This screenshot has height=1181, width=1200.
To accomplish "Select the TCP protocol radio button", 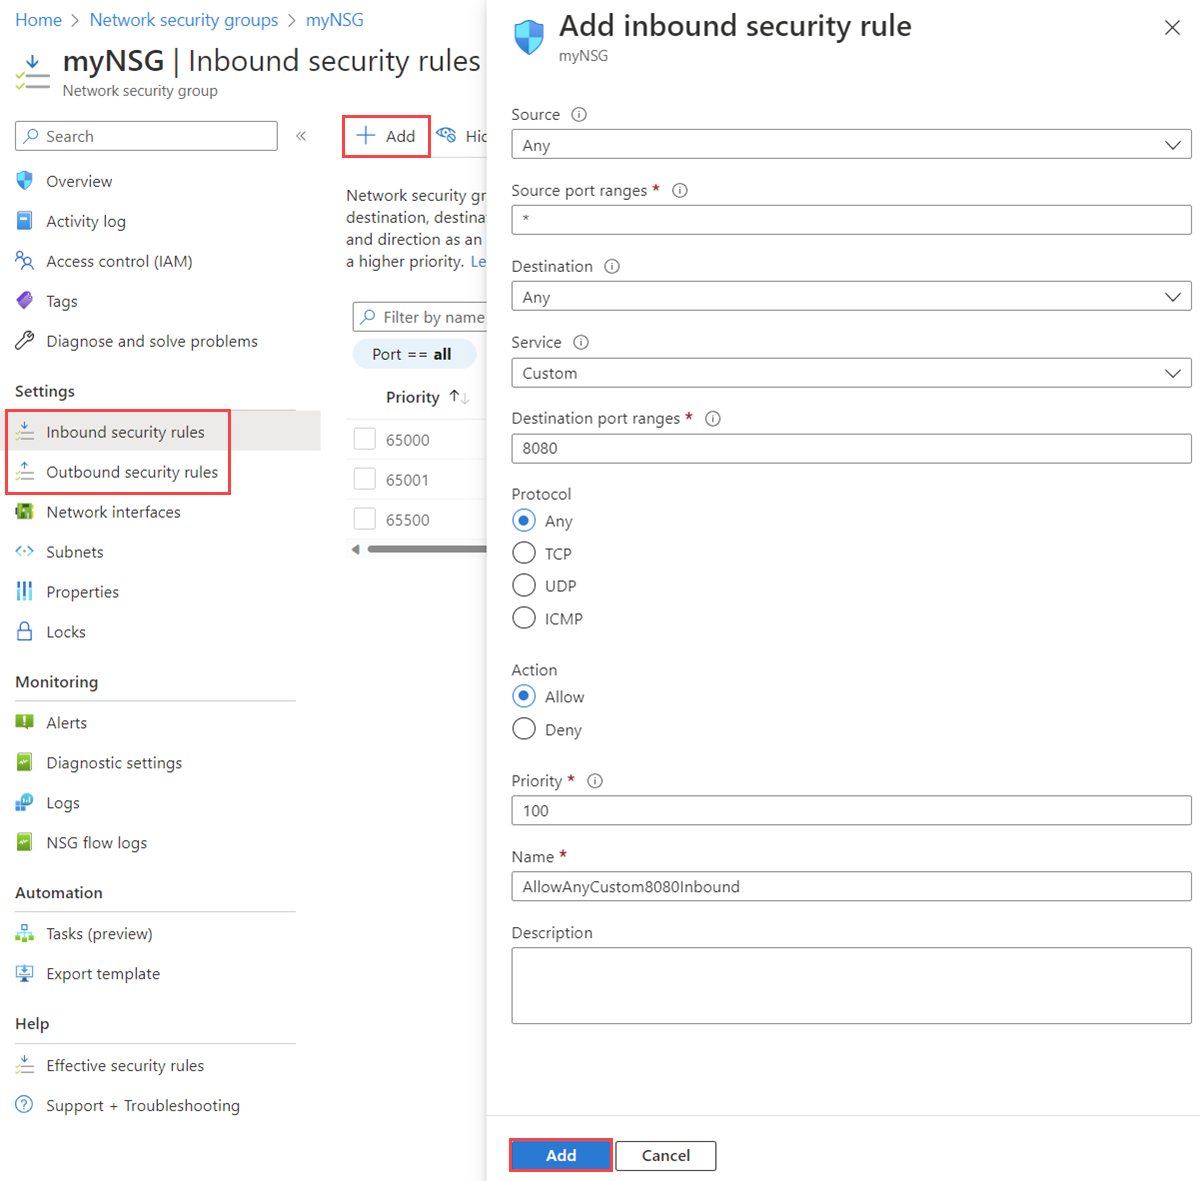I will [523, 553].
